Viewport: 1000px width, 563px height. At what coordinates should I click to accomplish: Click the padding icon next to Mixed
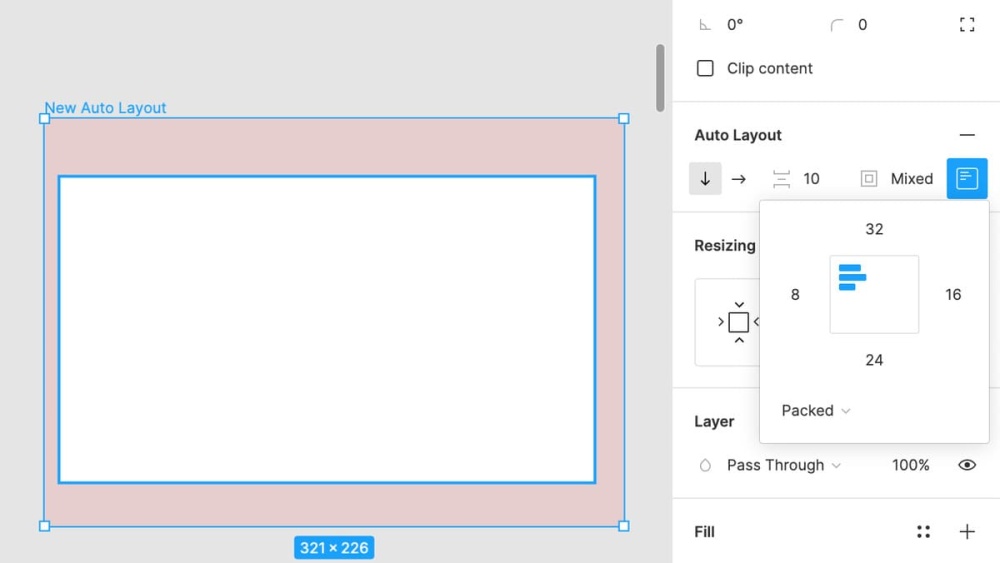click(869, 179)
